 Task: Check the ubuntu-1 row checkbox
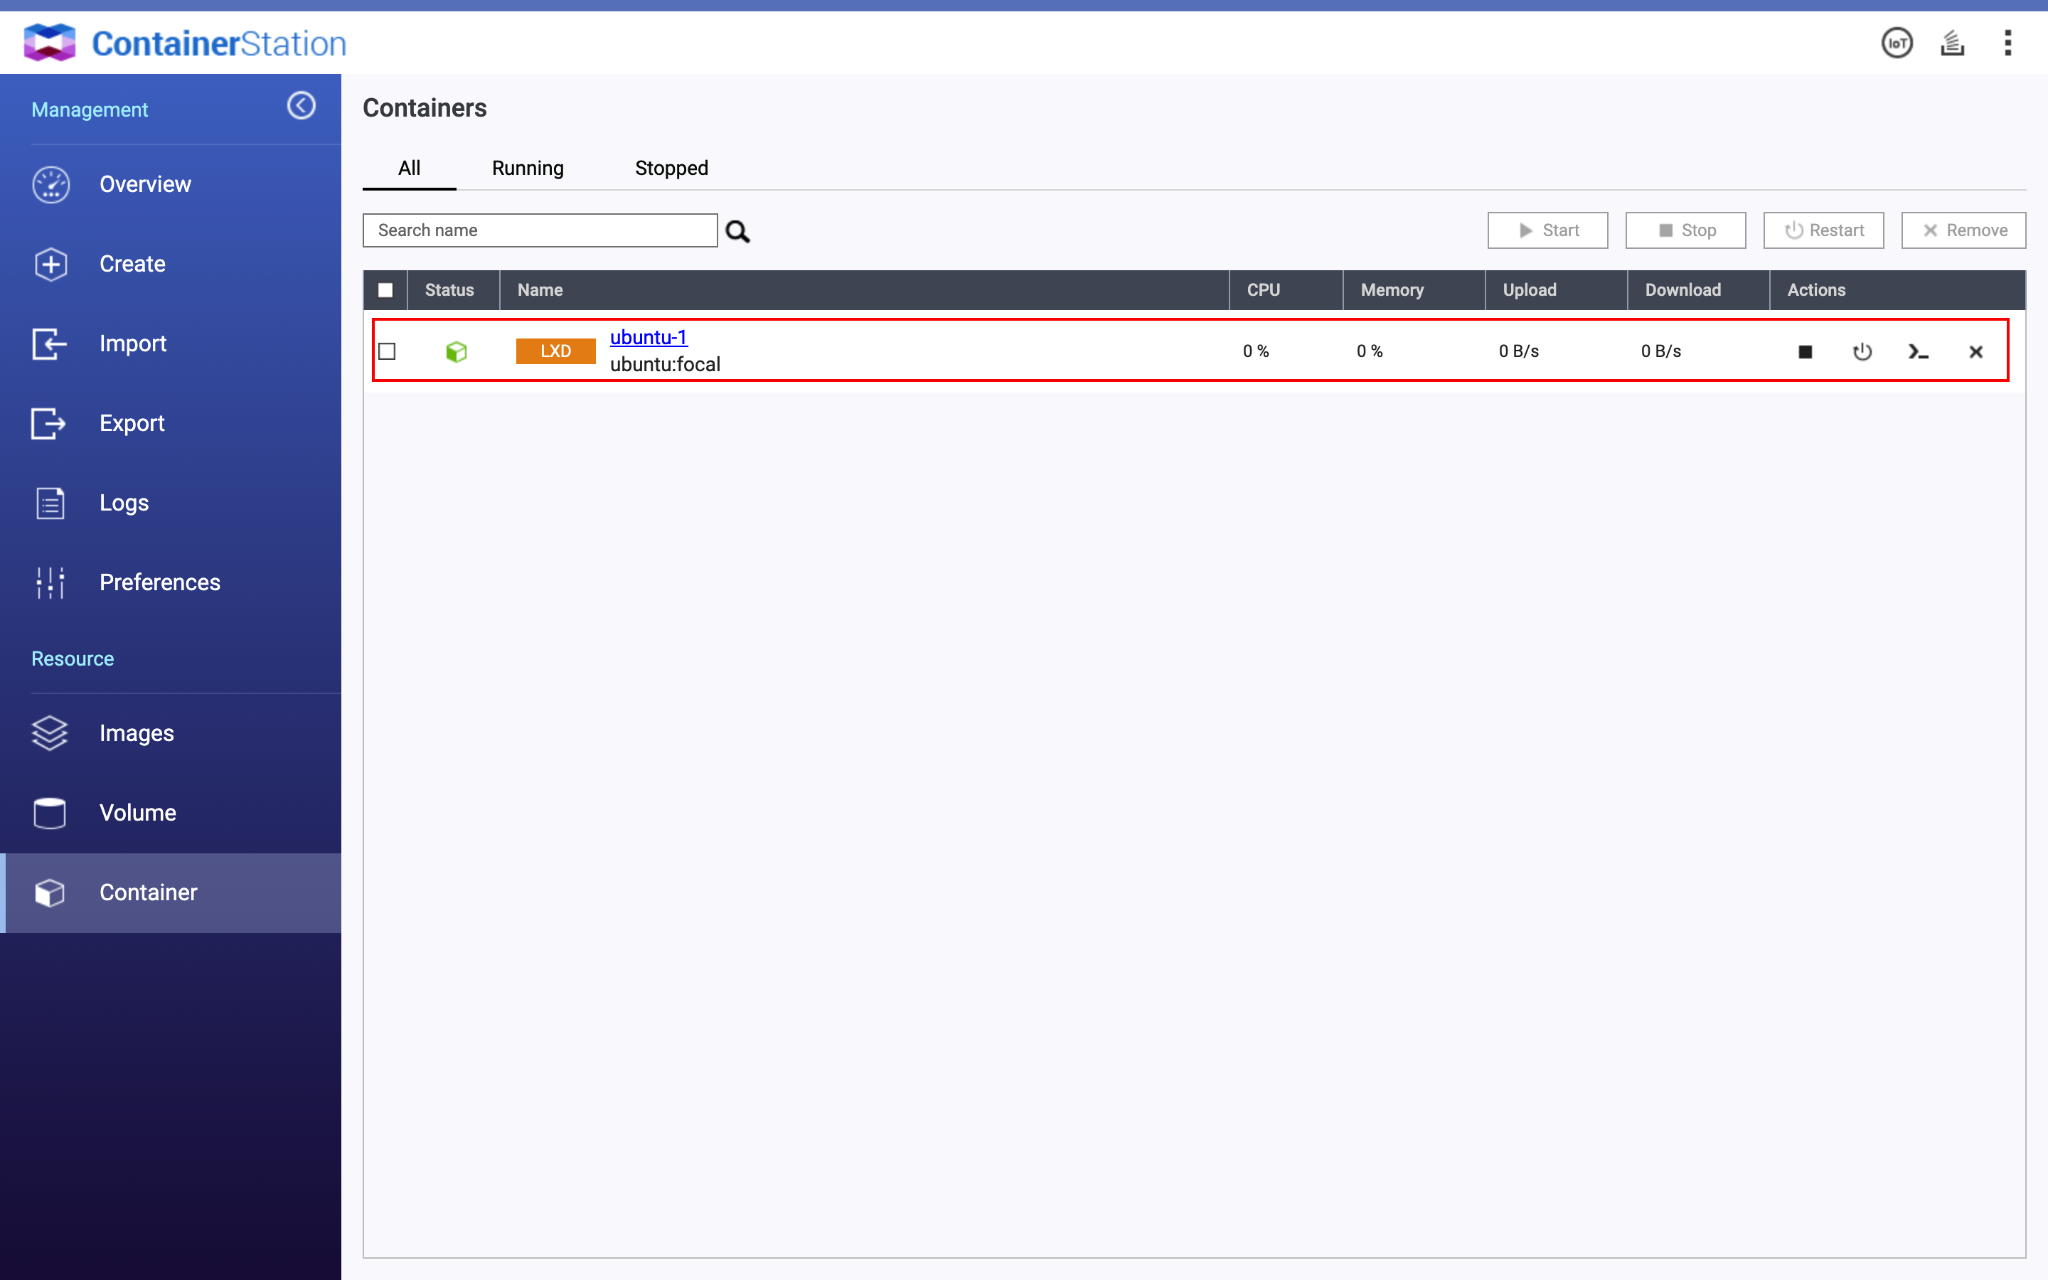[387, 352]
